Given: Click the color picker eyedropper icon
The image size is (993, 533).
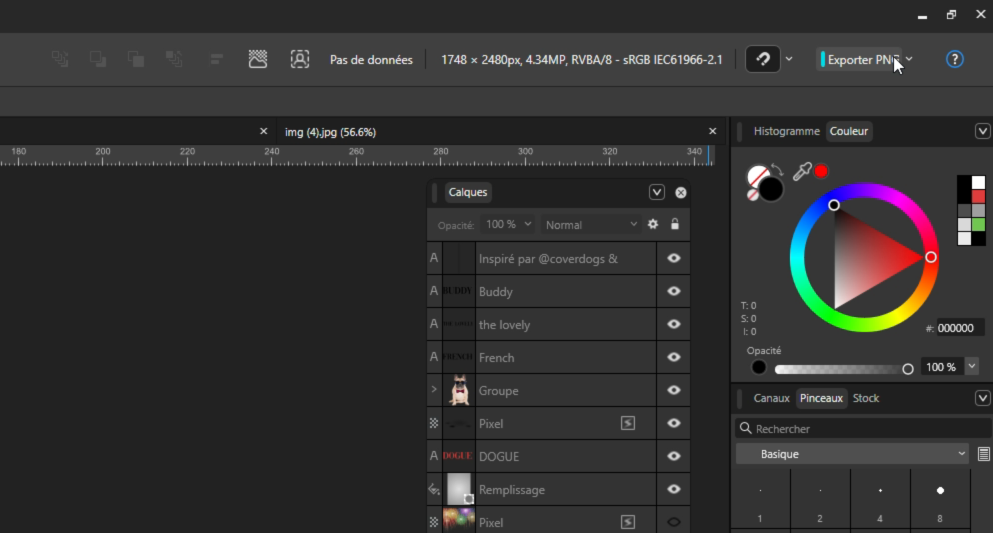Looking at the screenshot, I should 801,172.
